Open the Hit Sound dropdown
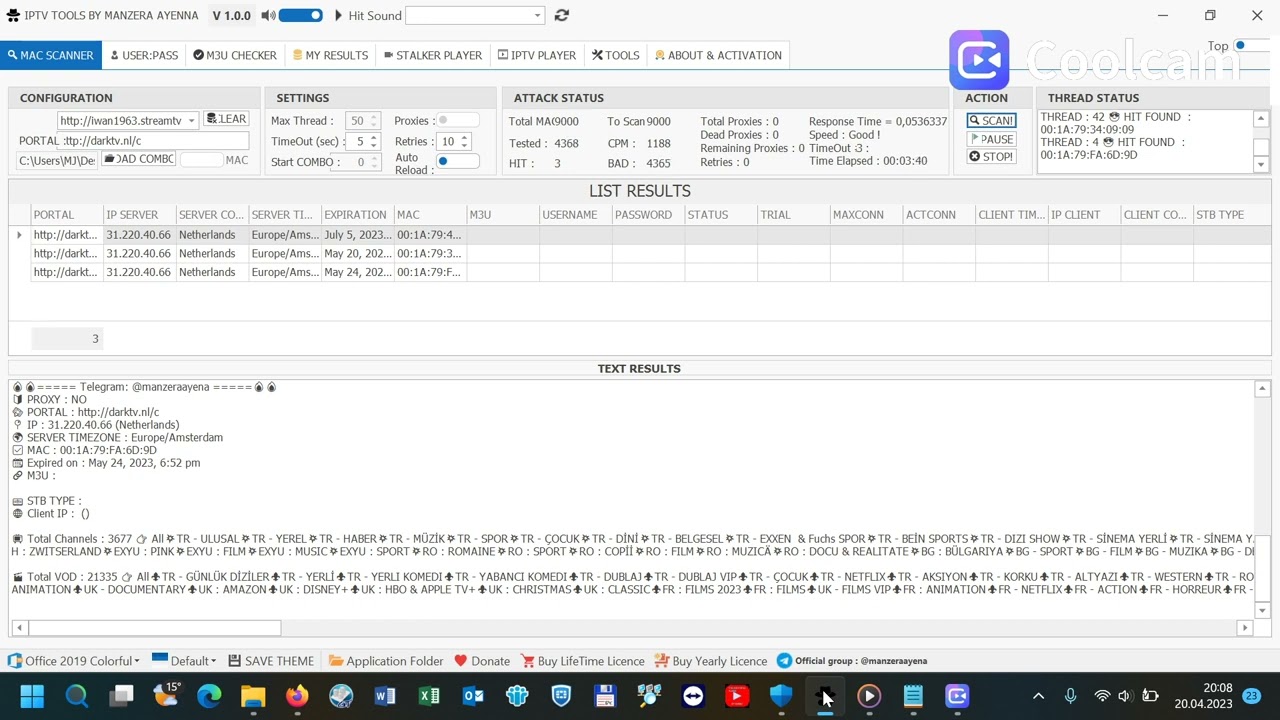Screen dimensions: 1280x720 pyautogui.click(x=537, y=16)
